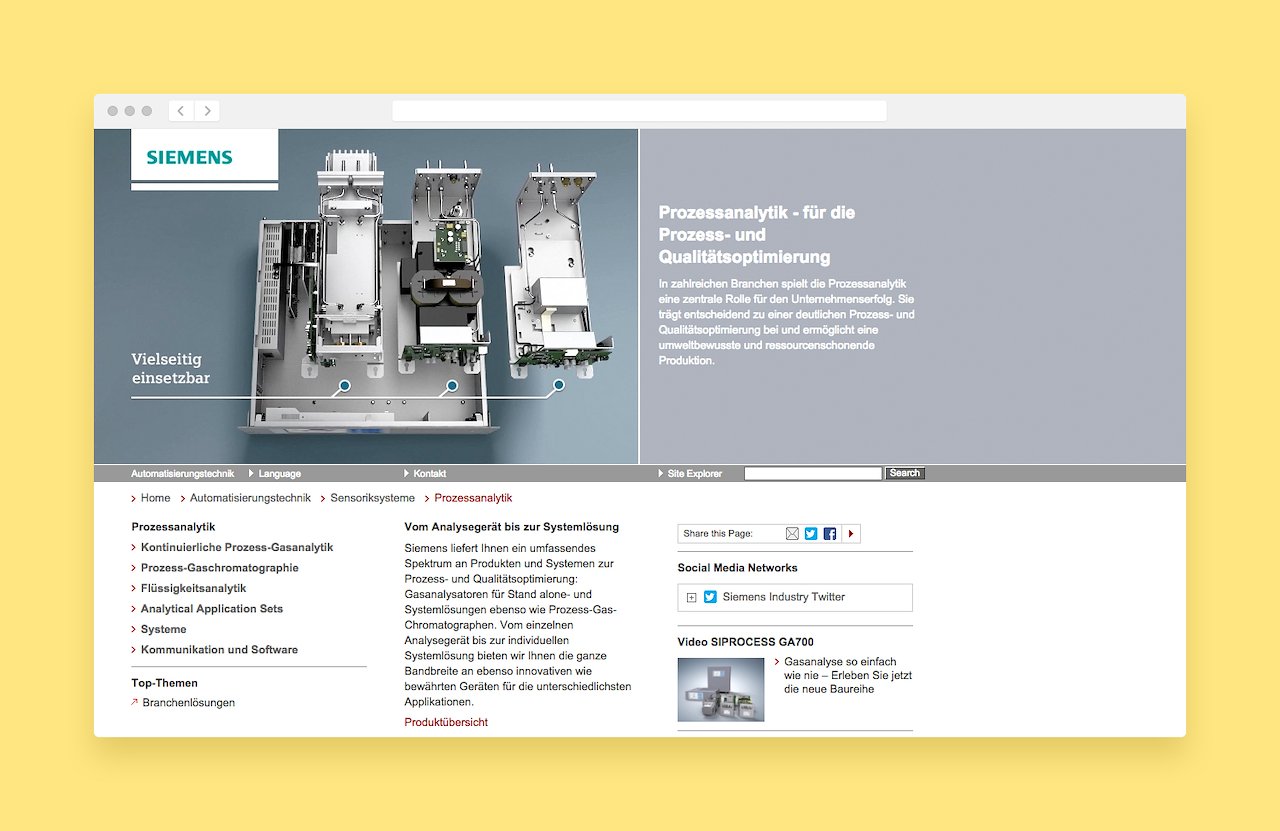
Task: Click the gray browser window close dot
Action: pyautogui.click(x=113, y=111)
